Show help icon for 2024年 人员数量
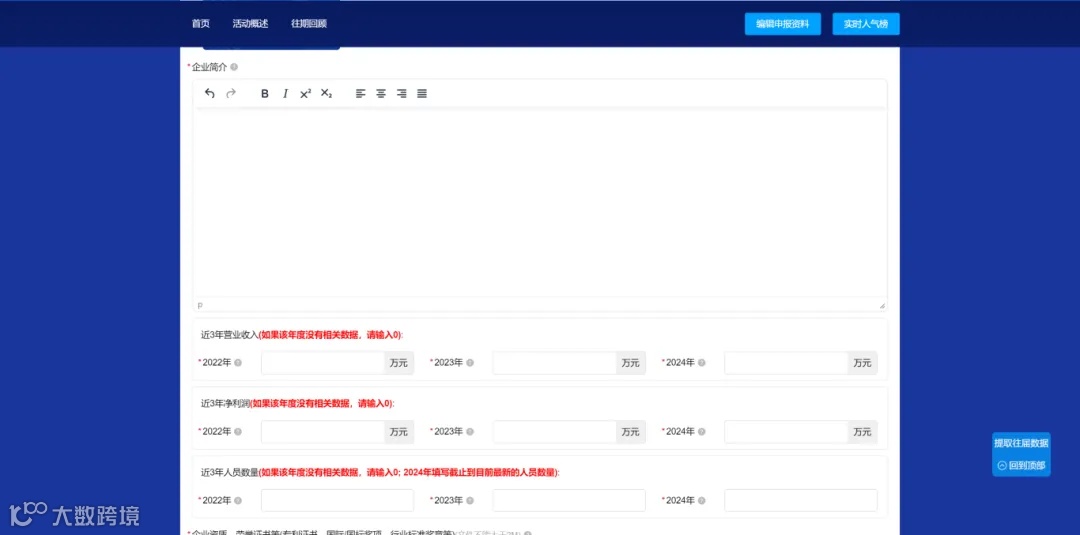The width and height of the screenshot is (1080, 535). pyautogui.click(x=702, y=501)
